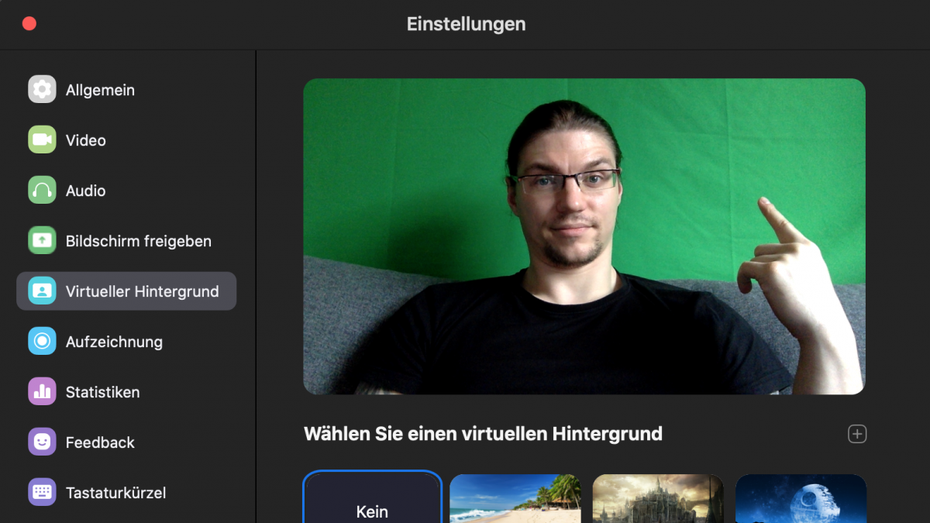This screenshot has width=930, height=523.
Task: Click the Bildschirm freigeben share icon
Action: point(42,241)
